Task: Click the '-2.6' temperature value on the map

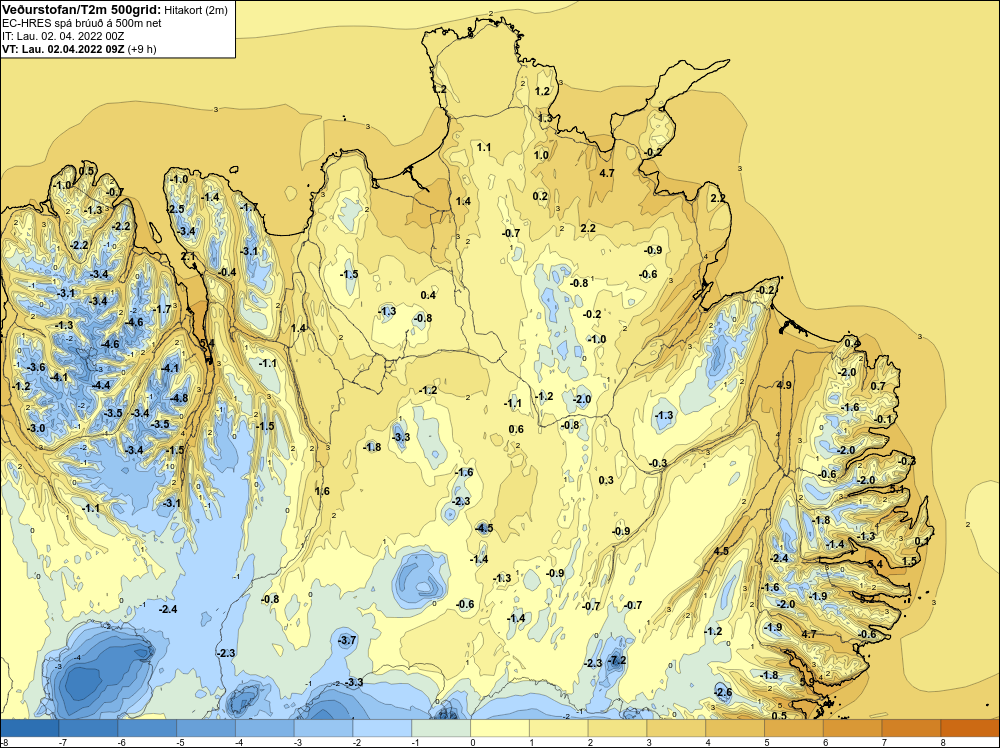Action: coord(723,693)
